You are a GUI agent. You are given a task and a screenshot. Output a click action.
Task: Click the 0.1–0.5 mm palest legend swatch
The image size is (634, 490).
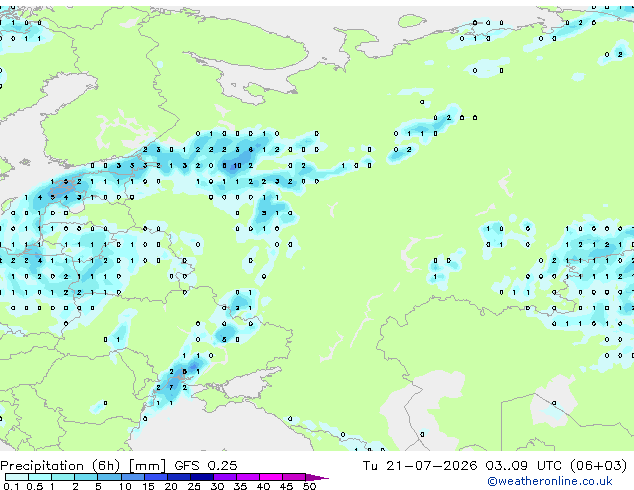tap(17, 477)
